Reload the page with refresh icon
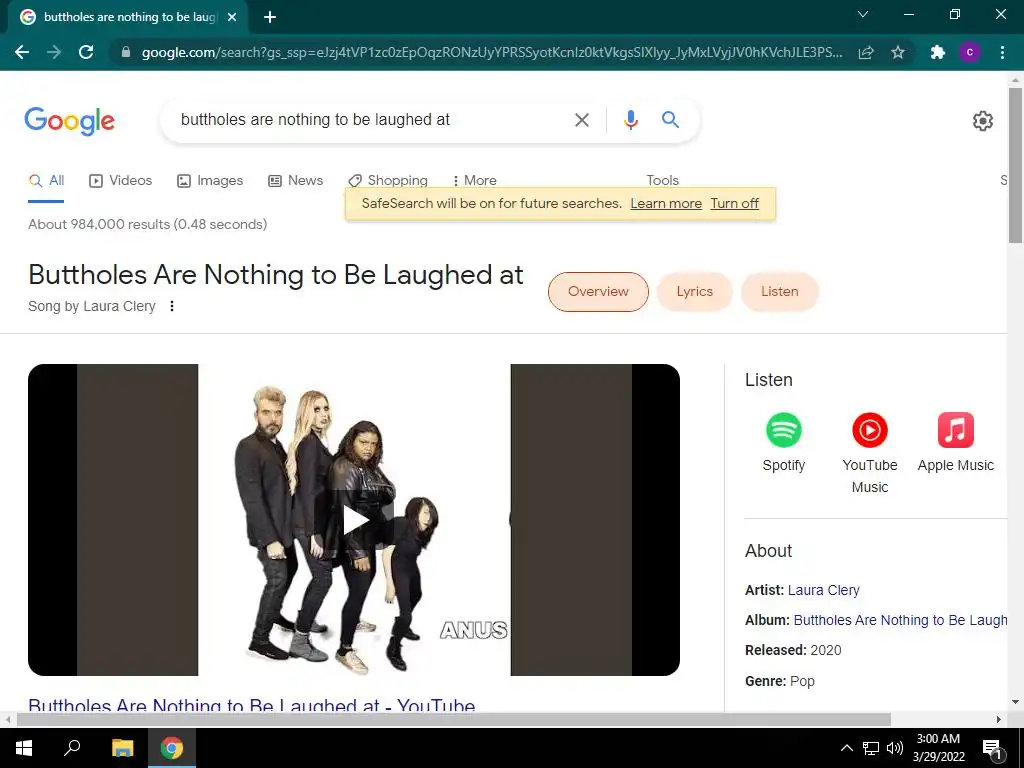 86,52
